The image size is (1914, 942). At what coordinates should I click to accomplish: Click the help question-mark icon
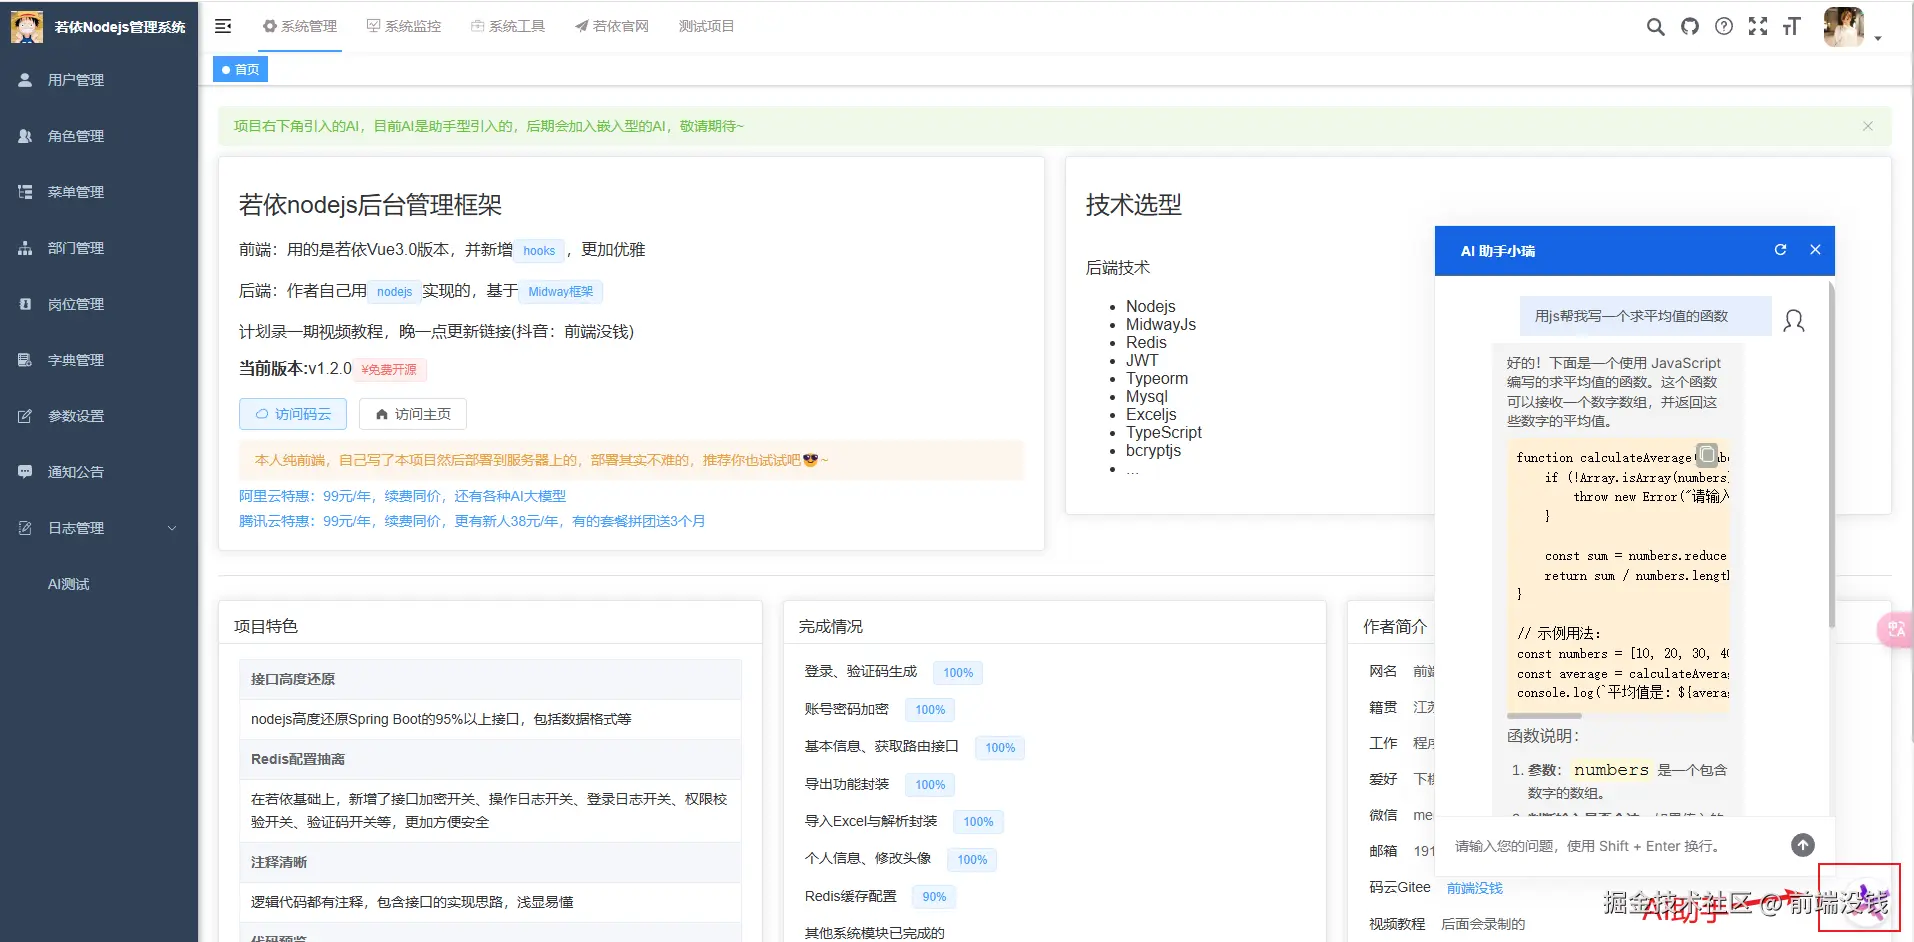pos(1724,27)
